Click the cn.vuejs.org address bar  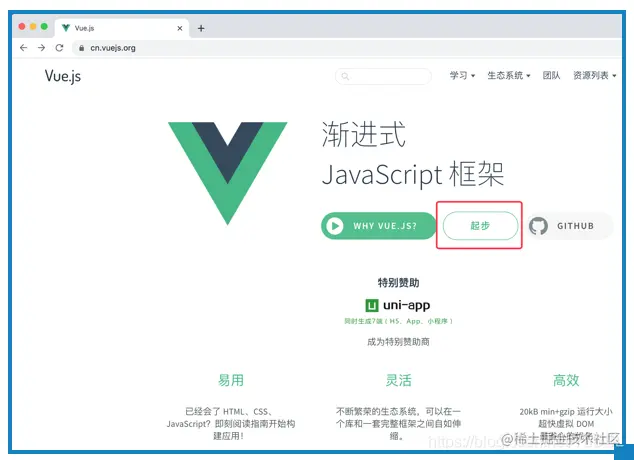(x=348, y=48)
